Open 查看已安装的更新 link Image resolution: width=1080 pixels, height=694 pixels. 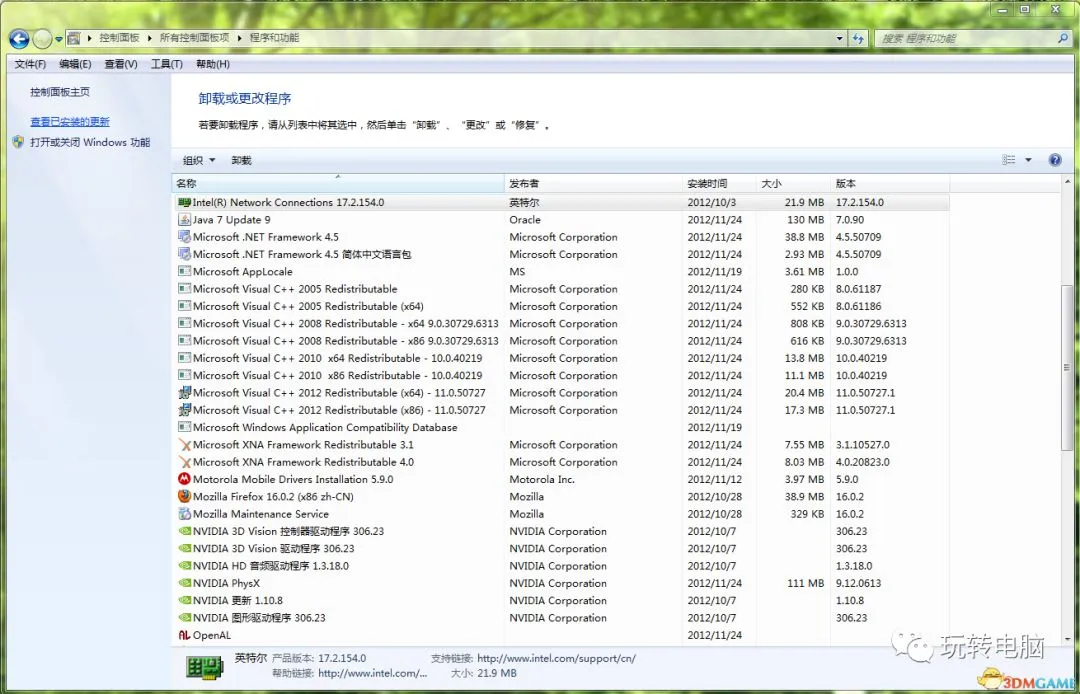coord(70,122)
